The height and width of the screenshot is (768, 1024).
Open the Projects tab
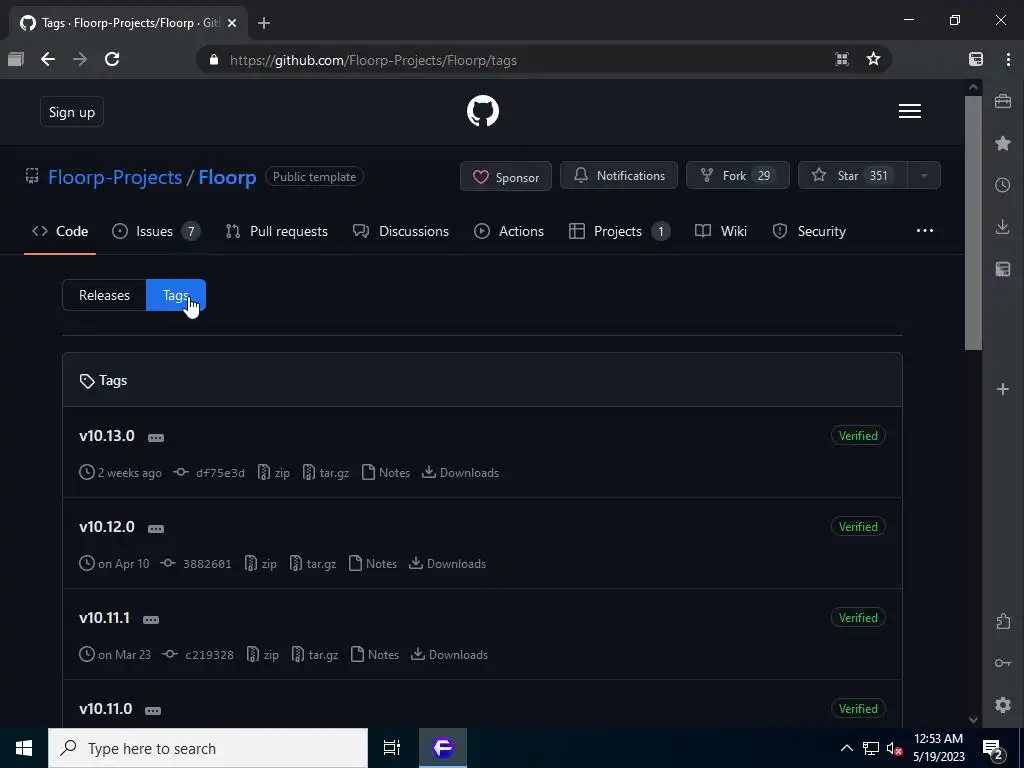[x=619, y=231]
